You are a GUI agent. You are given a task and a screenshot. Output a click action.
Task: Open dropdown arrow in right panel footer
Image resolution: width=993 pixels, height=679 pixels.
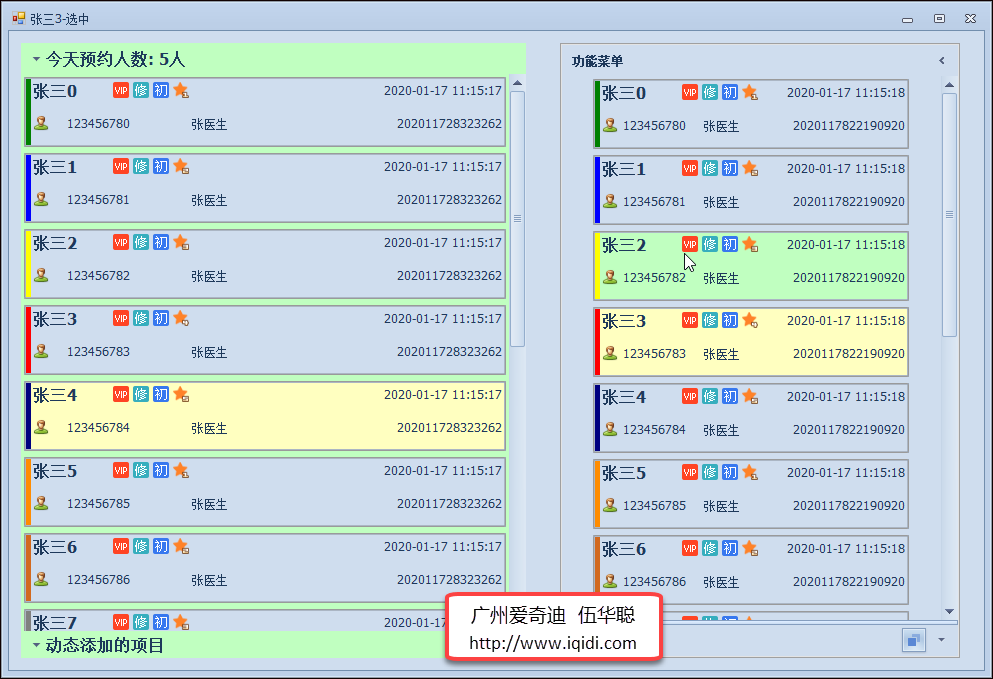(x=941, y=640)
